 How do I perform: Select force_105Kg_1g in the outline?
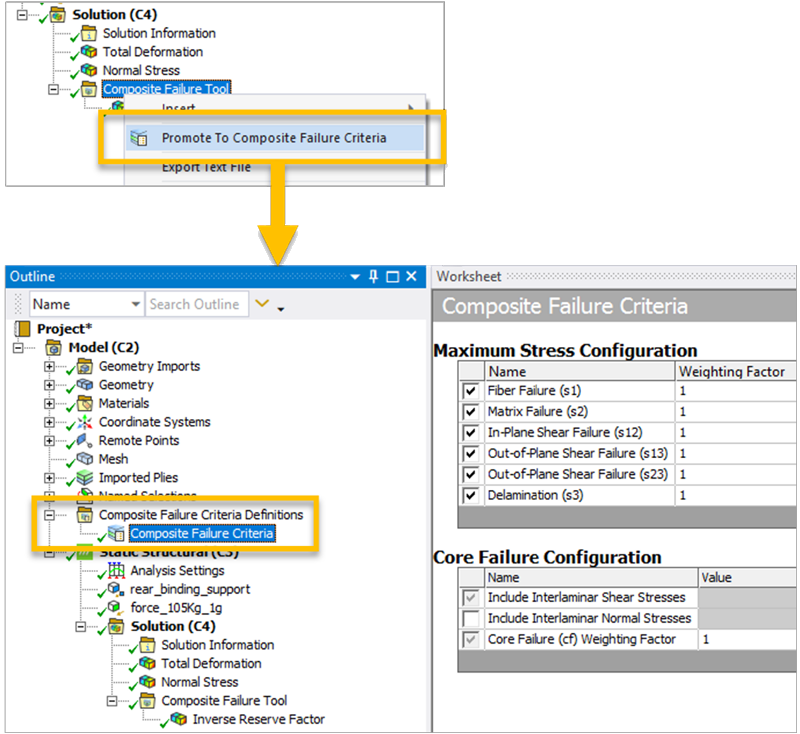(x=175, y=608)
